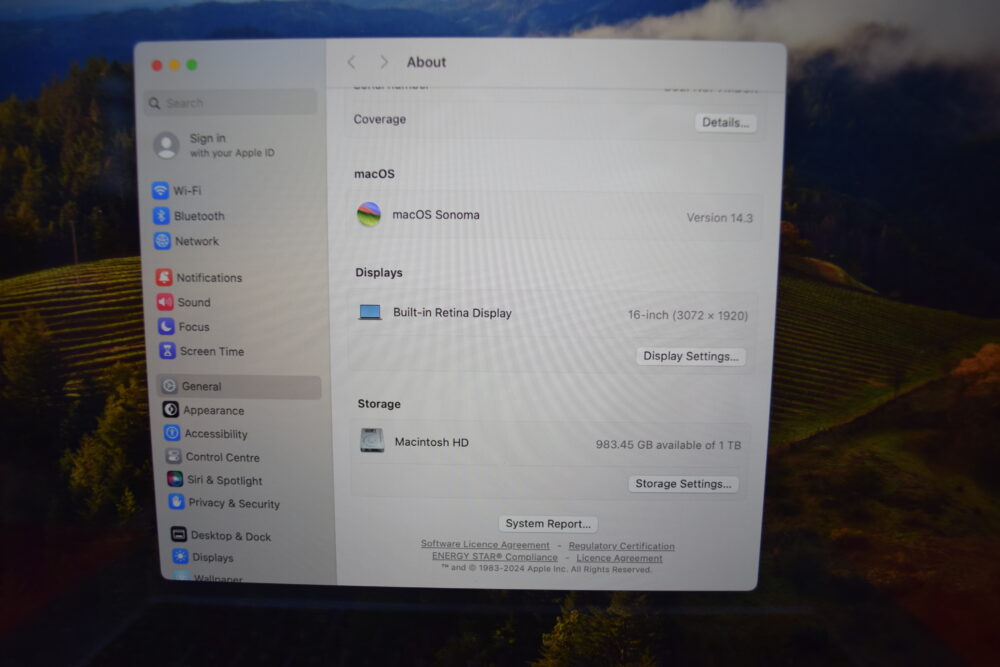The width and height of the screenshot is (1000, 667).
Task: Open Control Centre settings
Action: point(245,457)
